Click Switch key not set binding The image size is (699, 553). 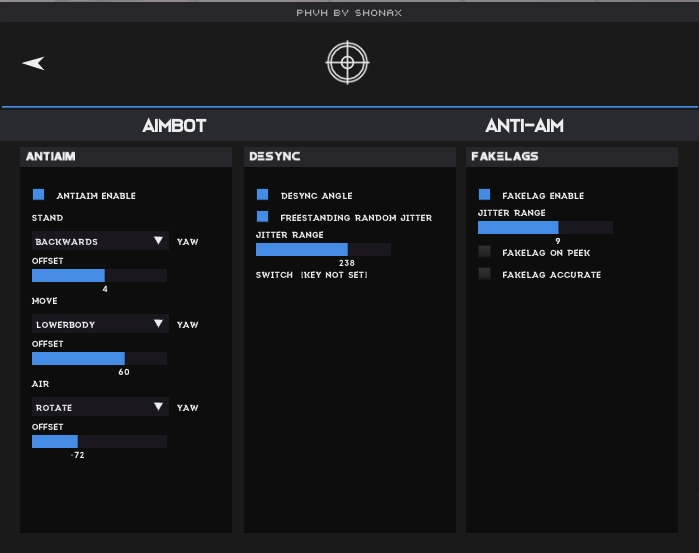[x=312, y=275]
